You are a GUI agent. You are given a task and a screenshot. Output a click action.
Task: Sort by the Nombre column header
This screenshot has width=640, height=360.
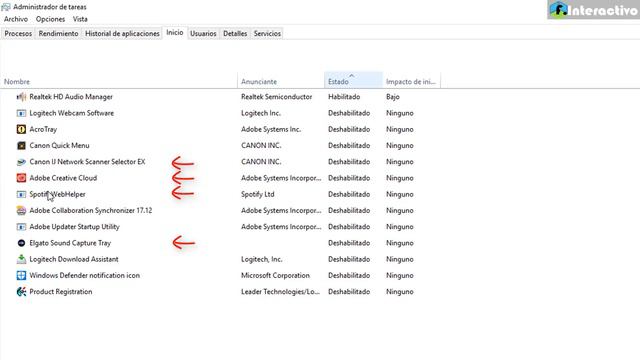119,81
